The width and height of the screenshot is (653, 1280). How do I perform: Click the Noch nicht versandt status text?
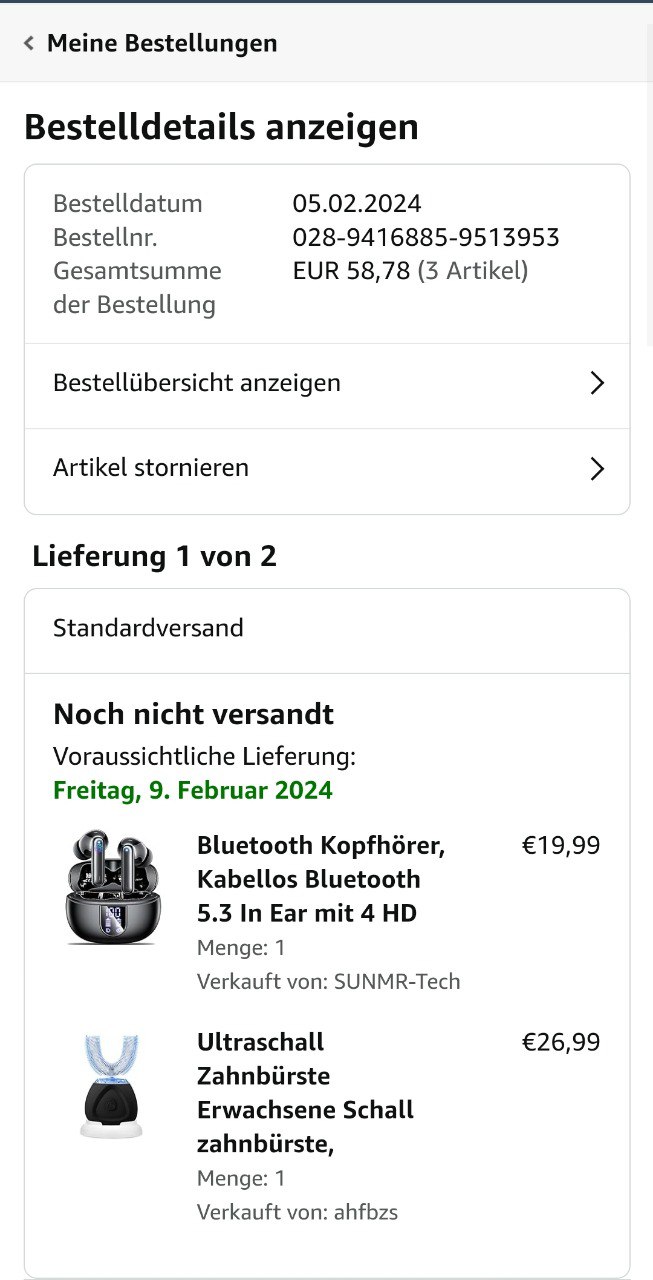[x=193, y=714]
